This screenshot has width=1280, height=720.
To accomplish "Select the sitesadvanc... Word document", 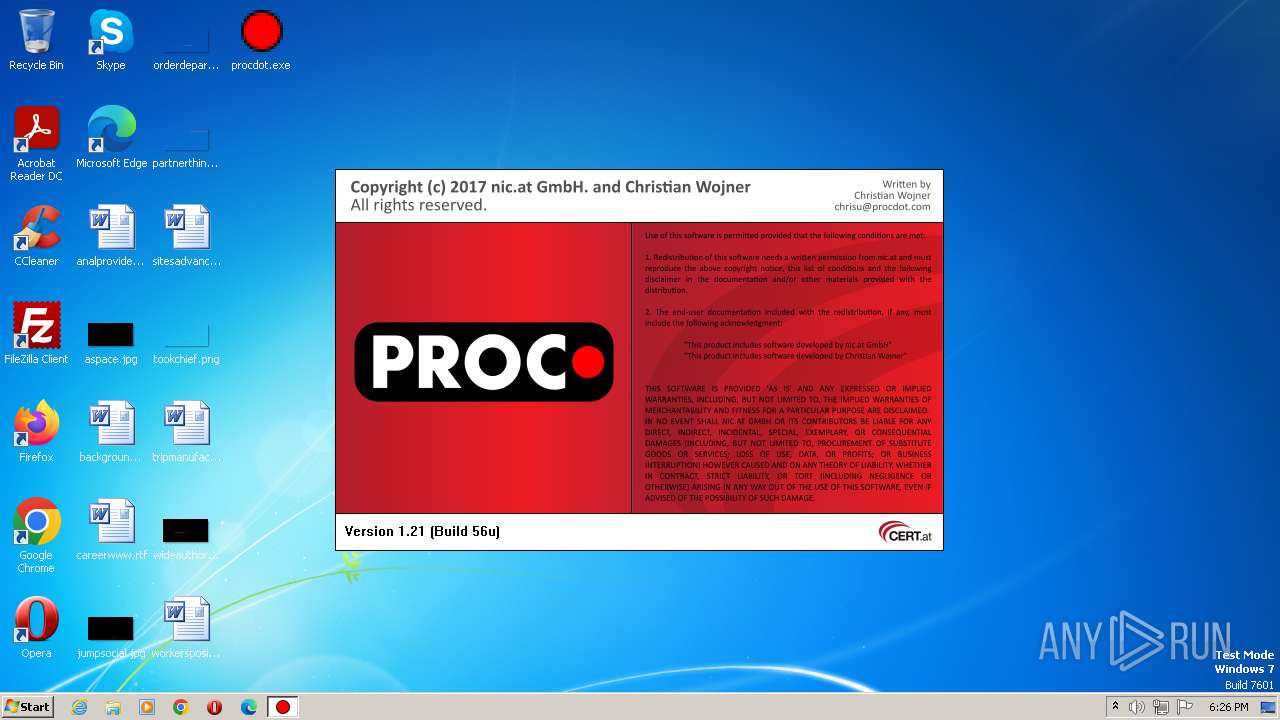I will pyautogui.click(x=186, y=236).
